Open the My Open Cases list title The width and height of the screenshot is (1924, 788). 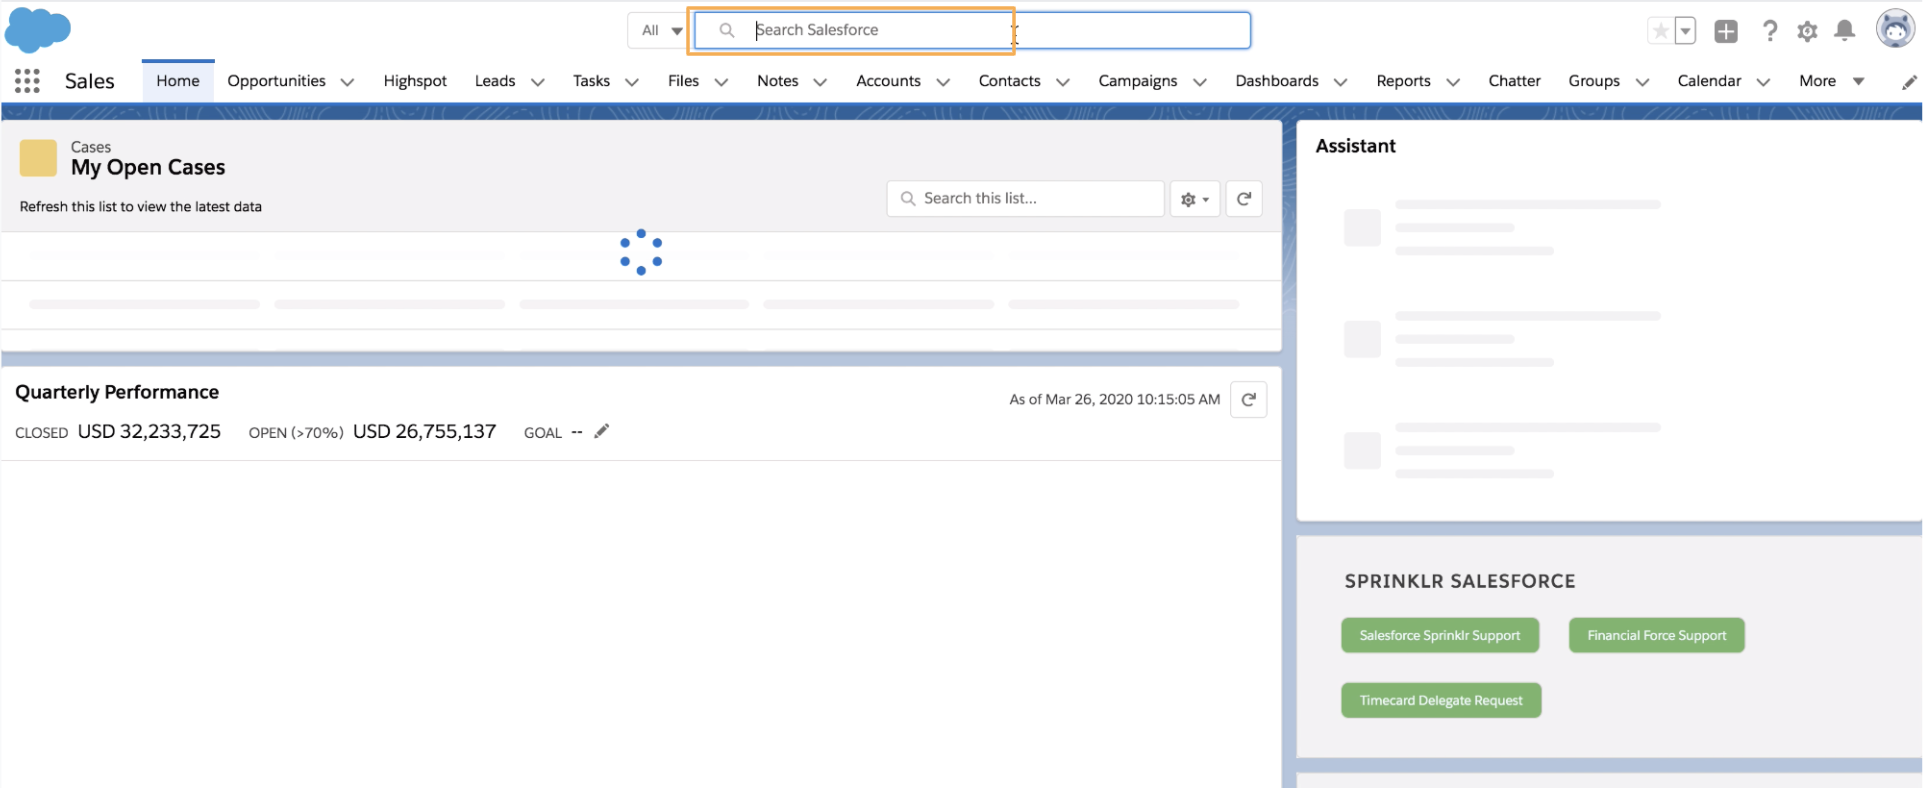tap(148, 168)
